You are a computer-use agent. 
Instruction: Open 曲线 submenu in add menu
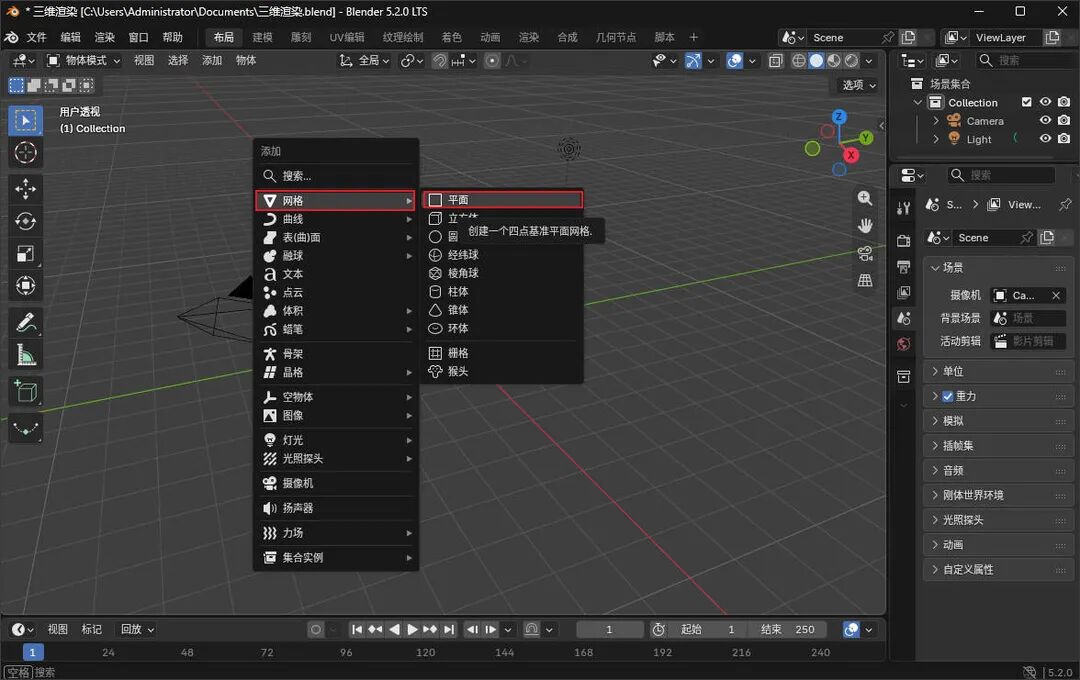click(336, 219)
